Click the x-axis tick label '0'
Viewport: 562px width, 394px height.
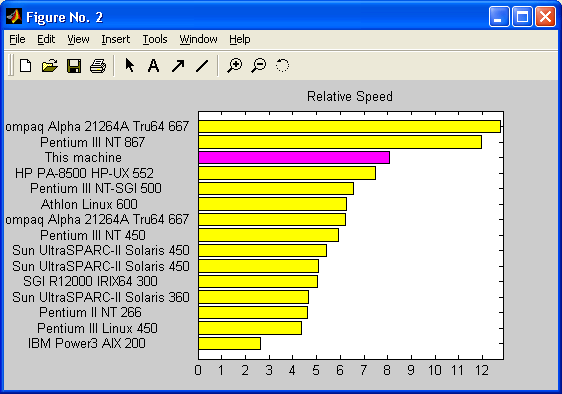[198, 370]
